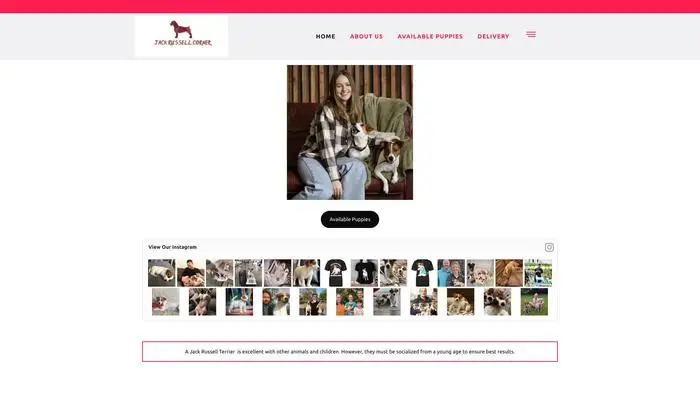Navigate to Available Puppies in the menu
The image size is (700, 394).
(430, 37)
